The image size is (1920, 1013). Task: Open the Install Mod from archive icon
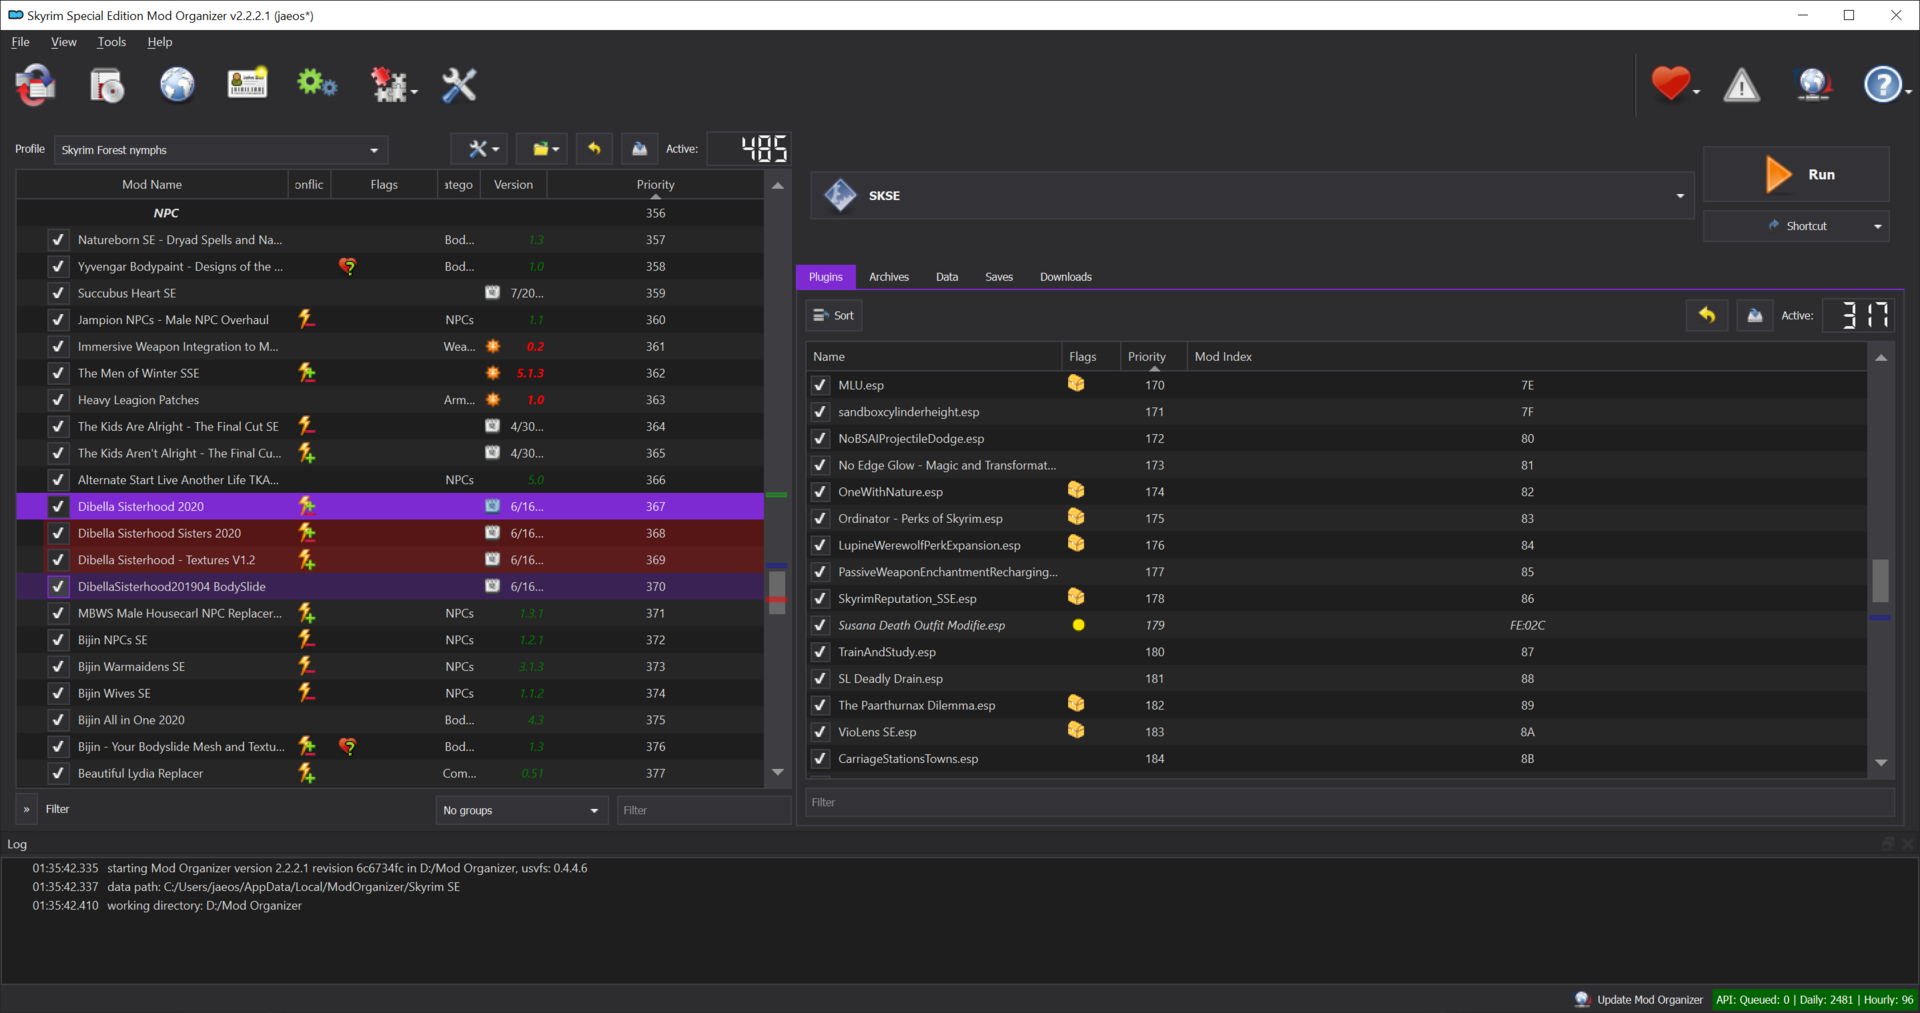[106, 85]
